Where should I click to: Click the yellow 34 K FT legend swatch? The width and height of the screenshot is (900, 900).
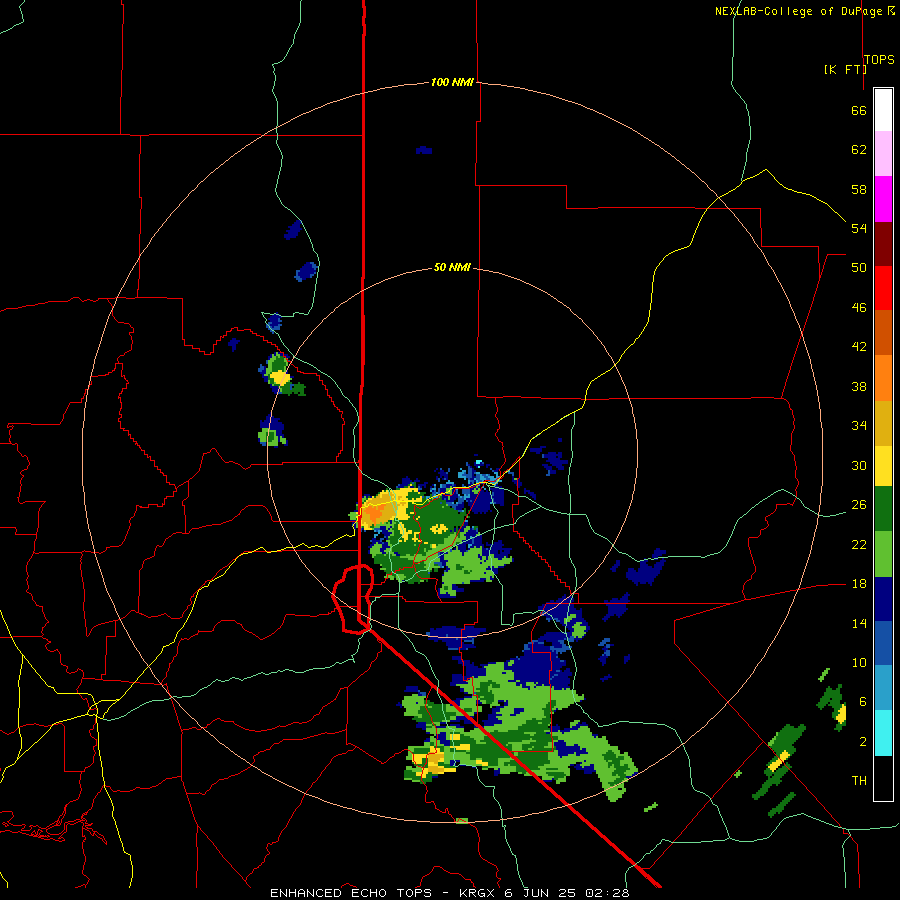pyautogui.click(x=883, y=466)
